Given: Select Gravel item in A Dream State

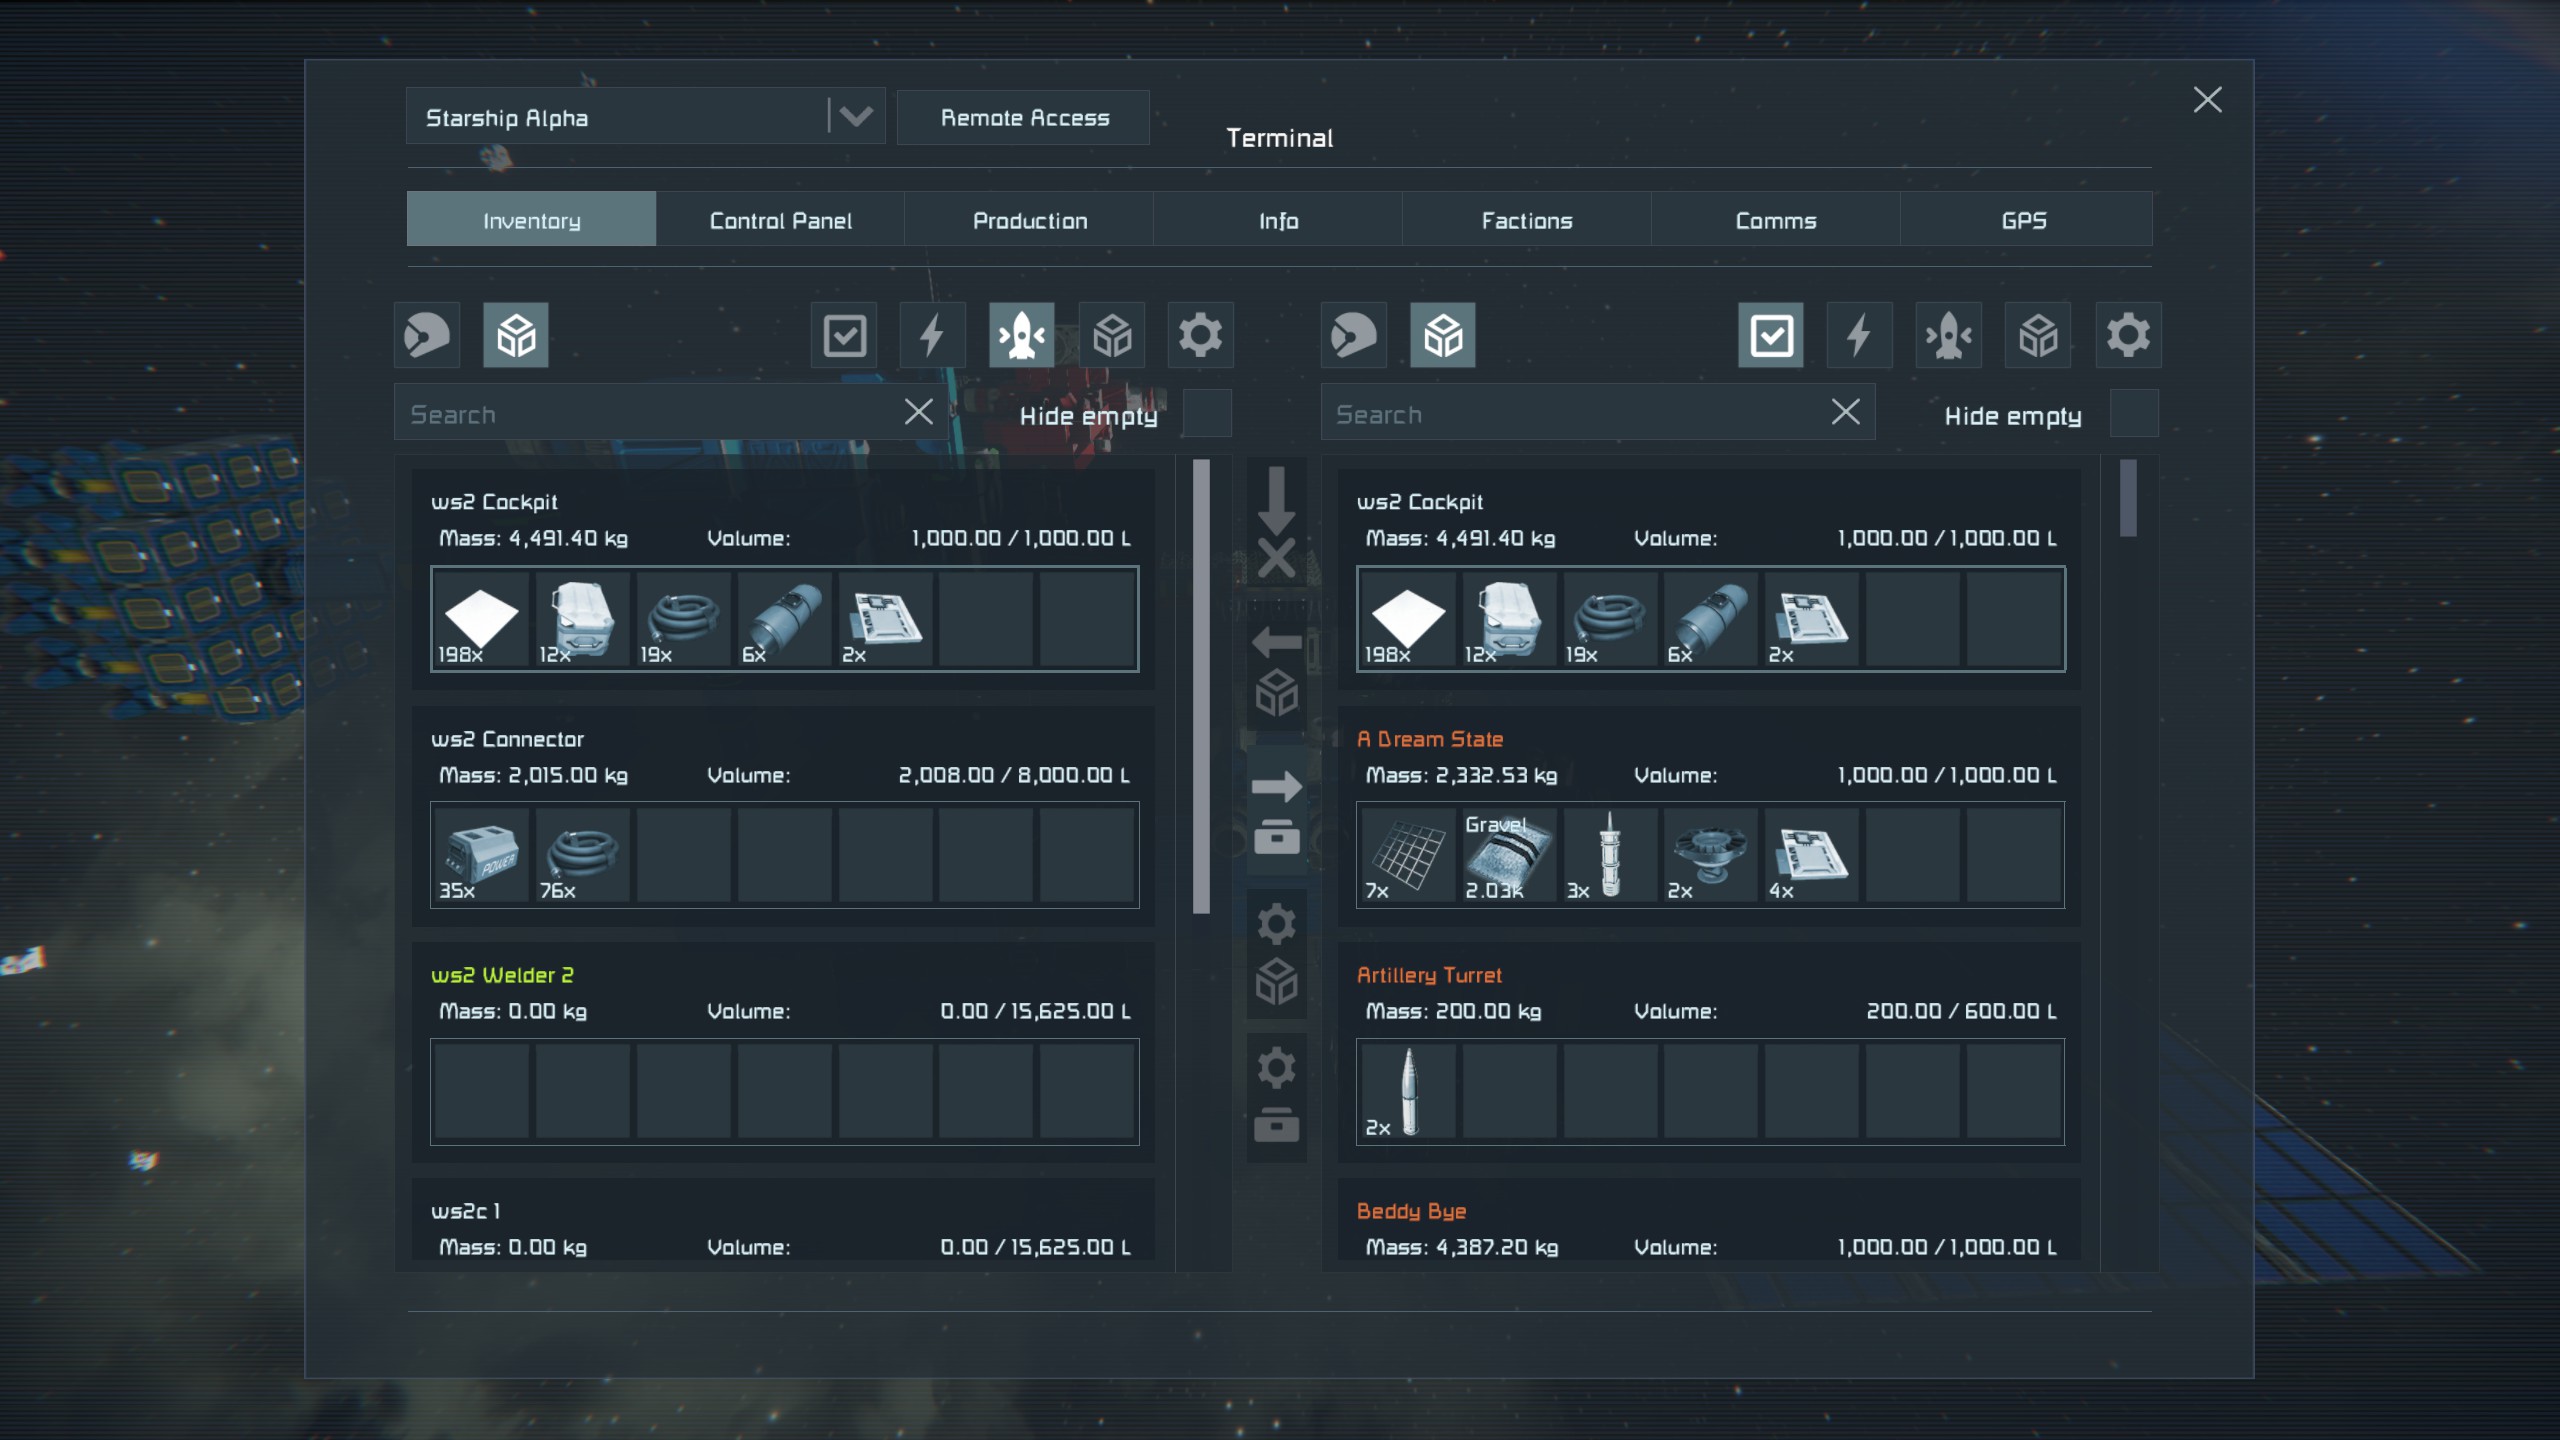Looking at the screenshot, I should (x=1508, y=856).
